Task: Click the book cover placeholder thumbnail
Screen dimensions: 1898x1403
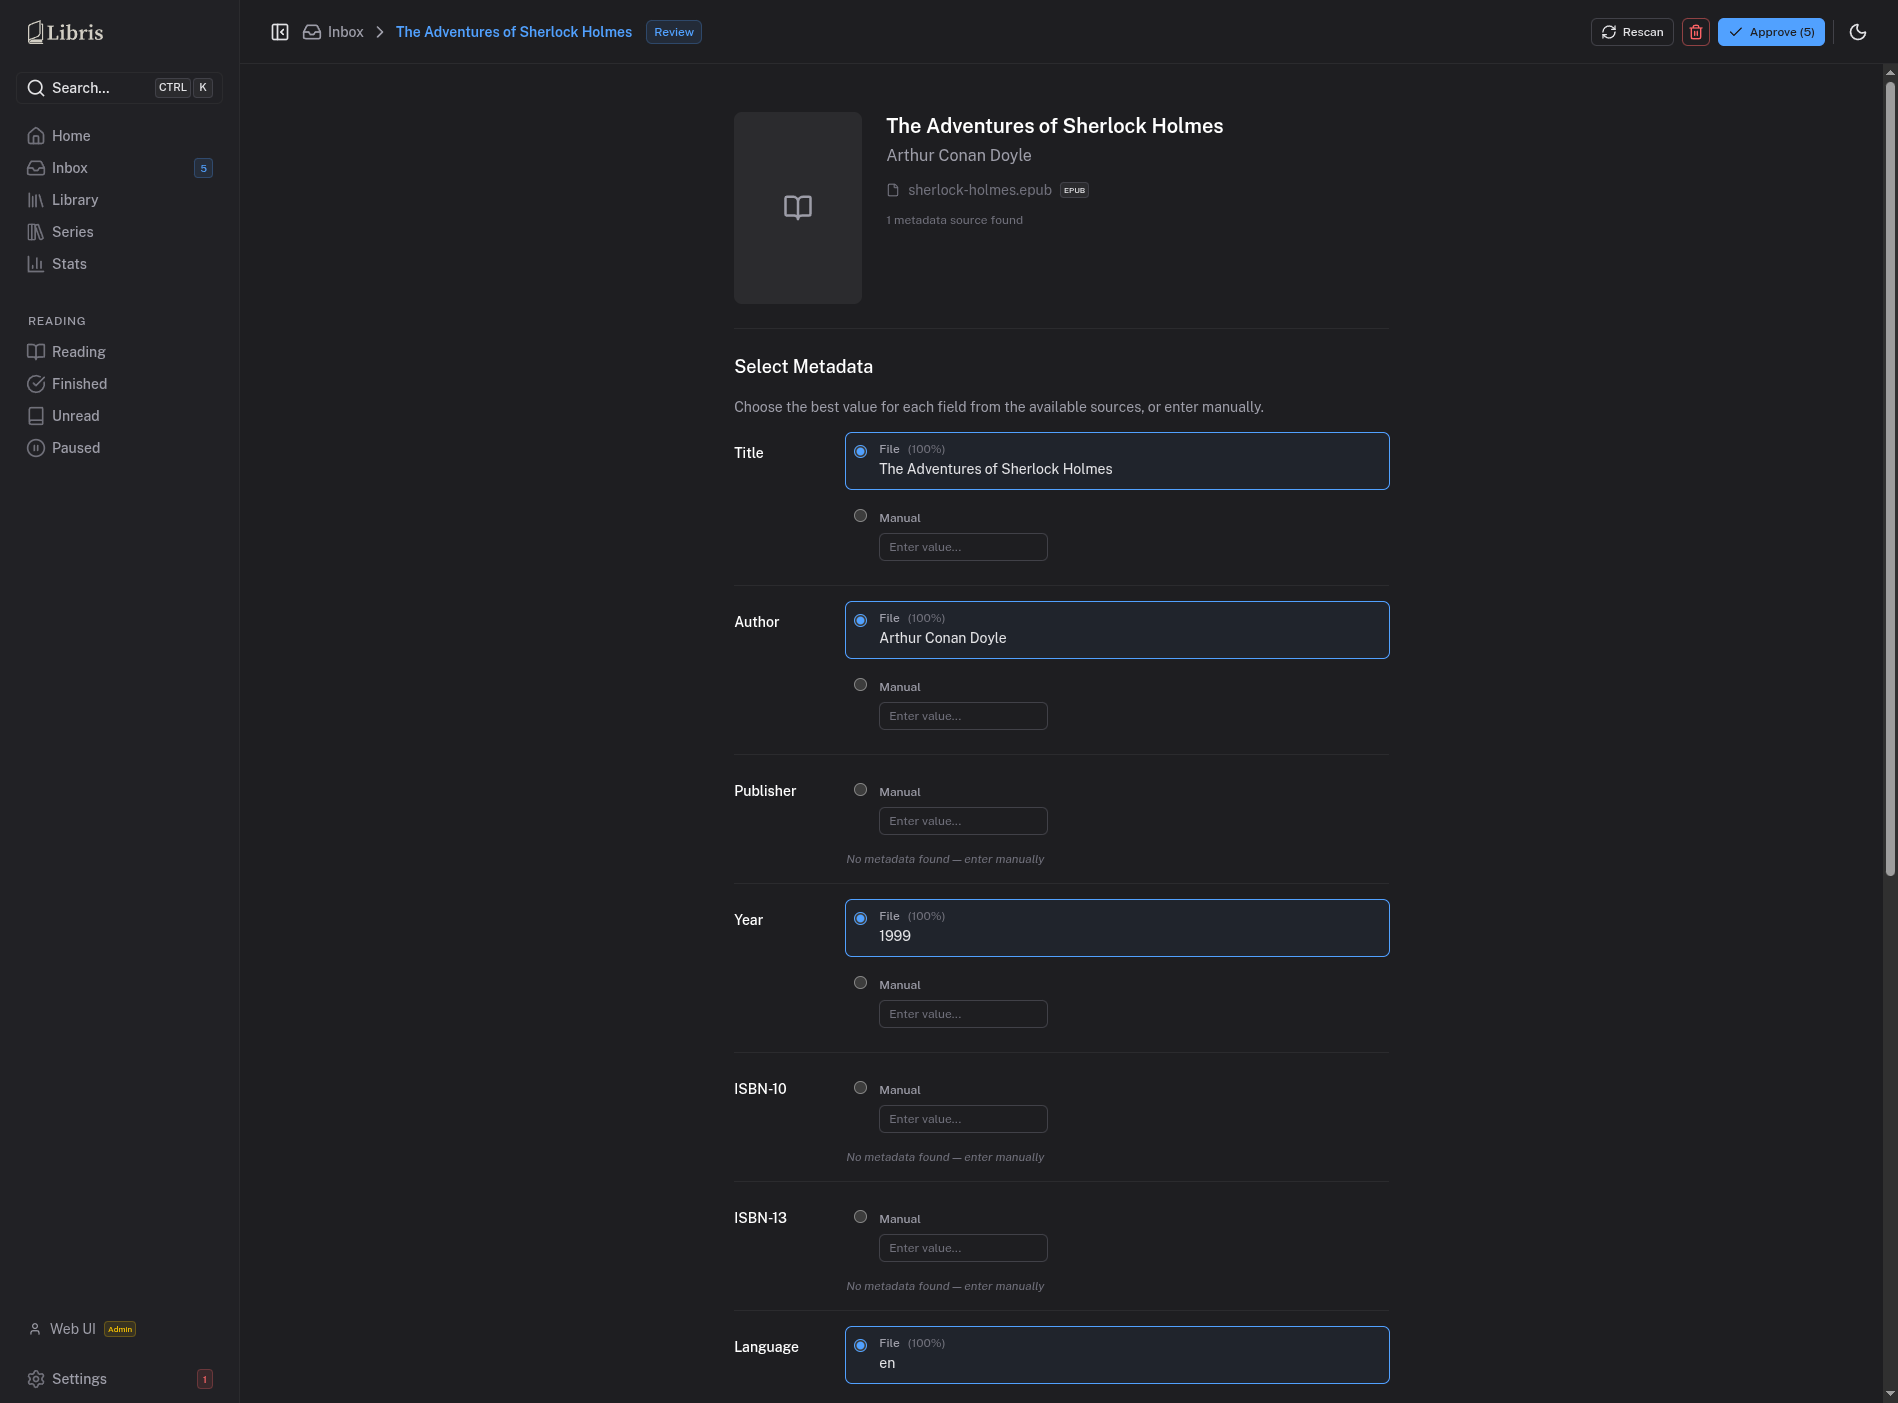Action: coord(798,208)
